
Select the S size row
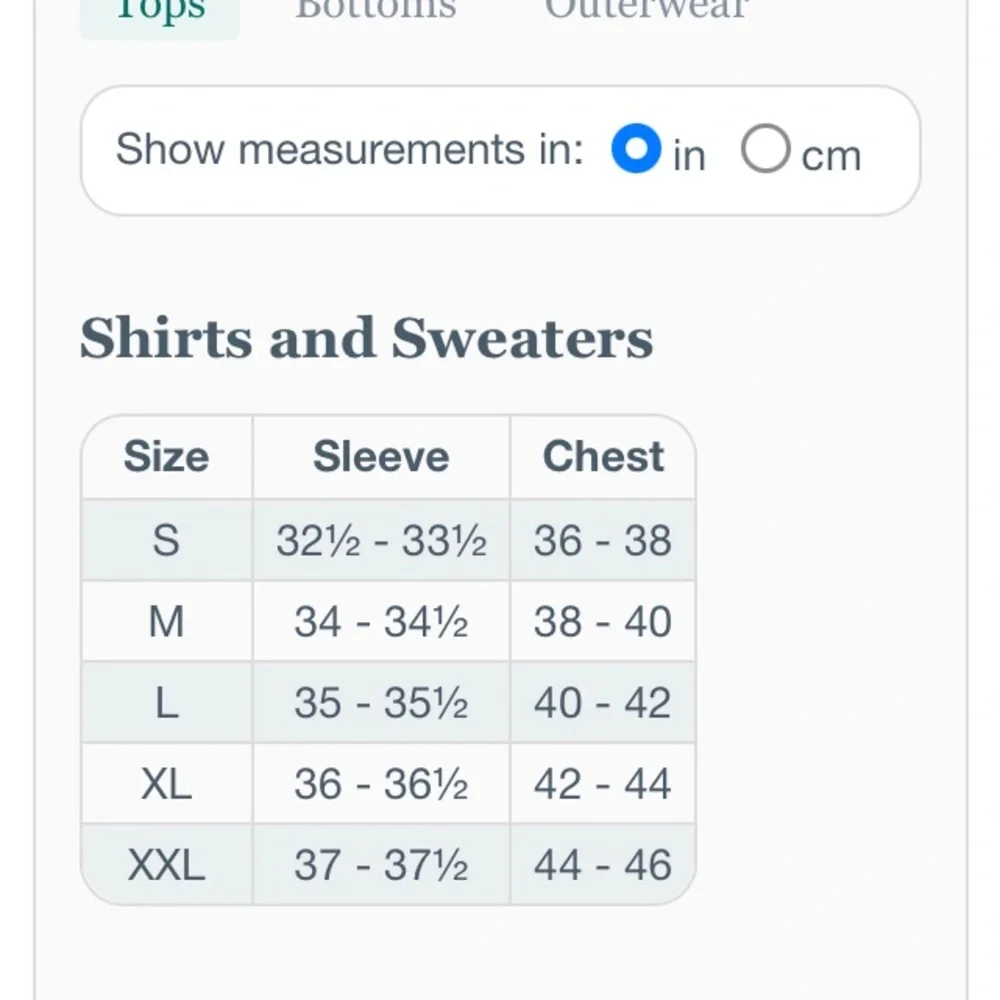168,540
